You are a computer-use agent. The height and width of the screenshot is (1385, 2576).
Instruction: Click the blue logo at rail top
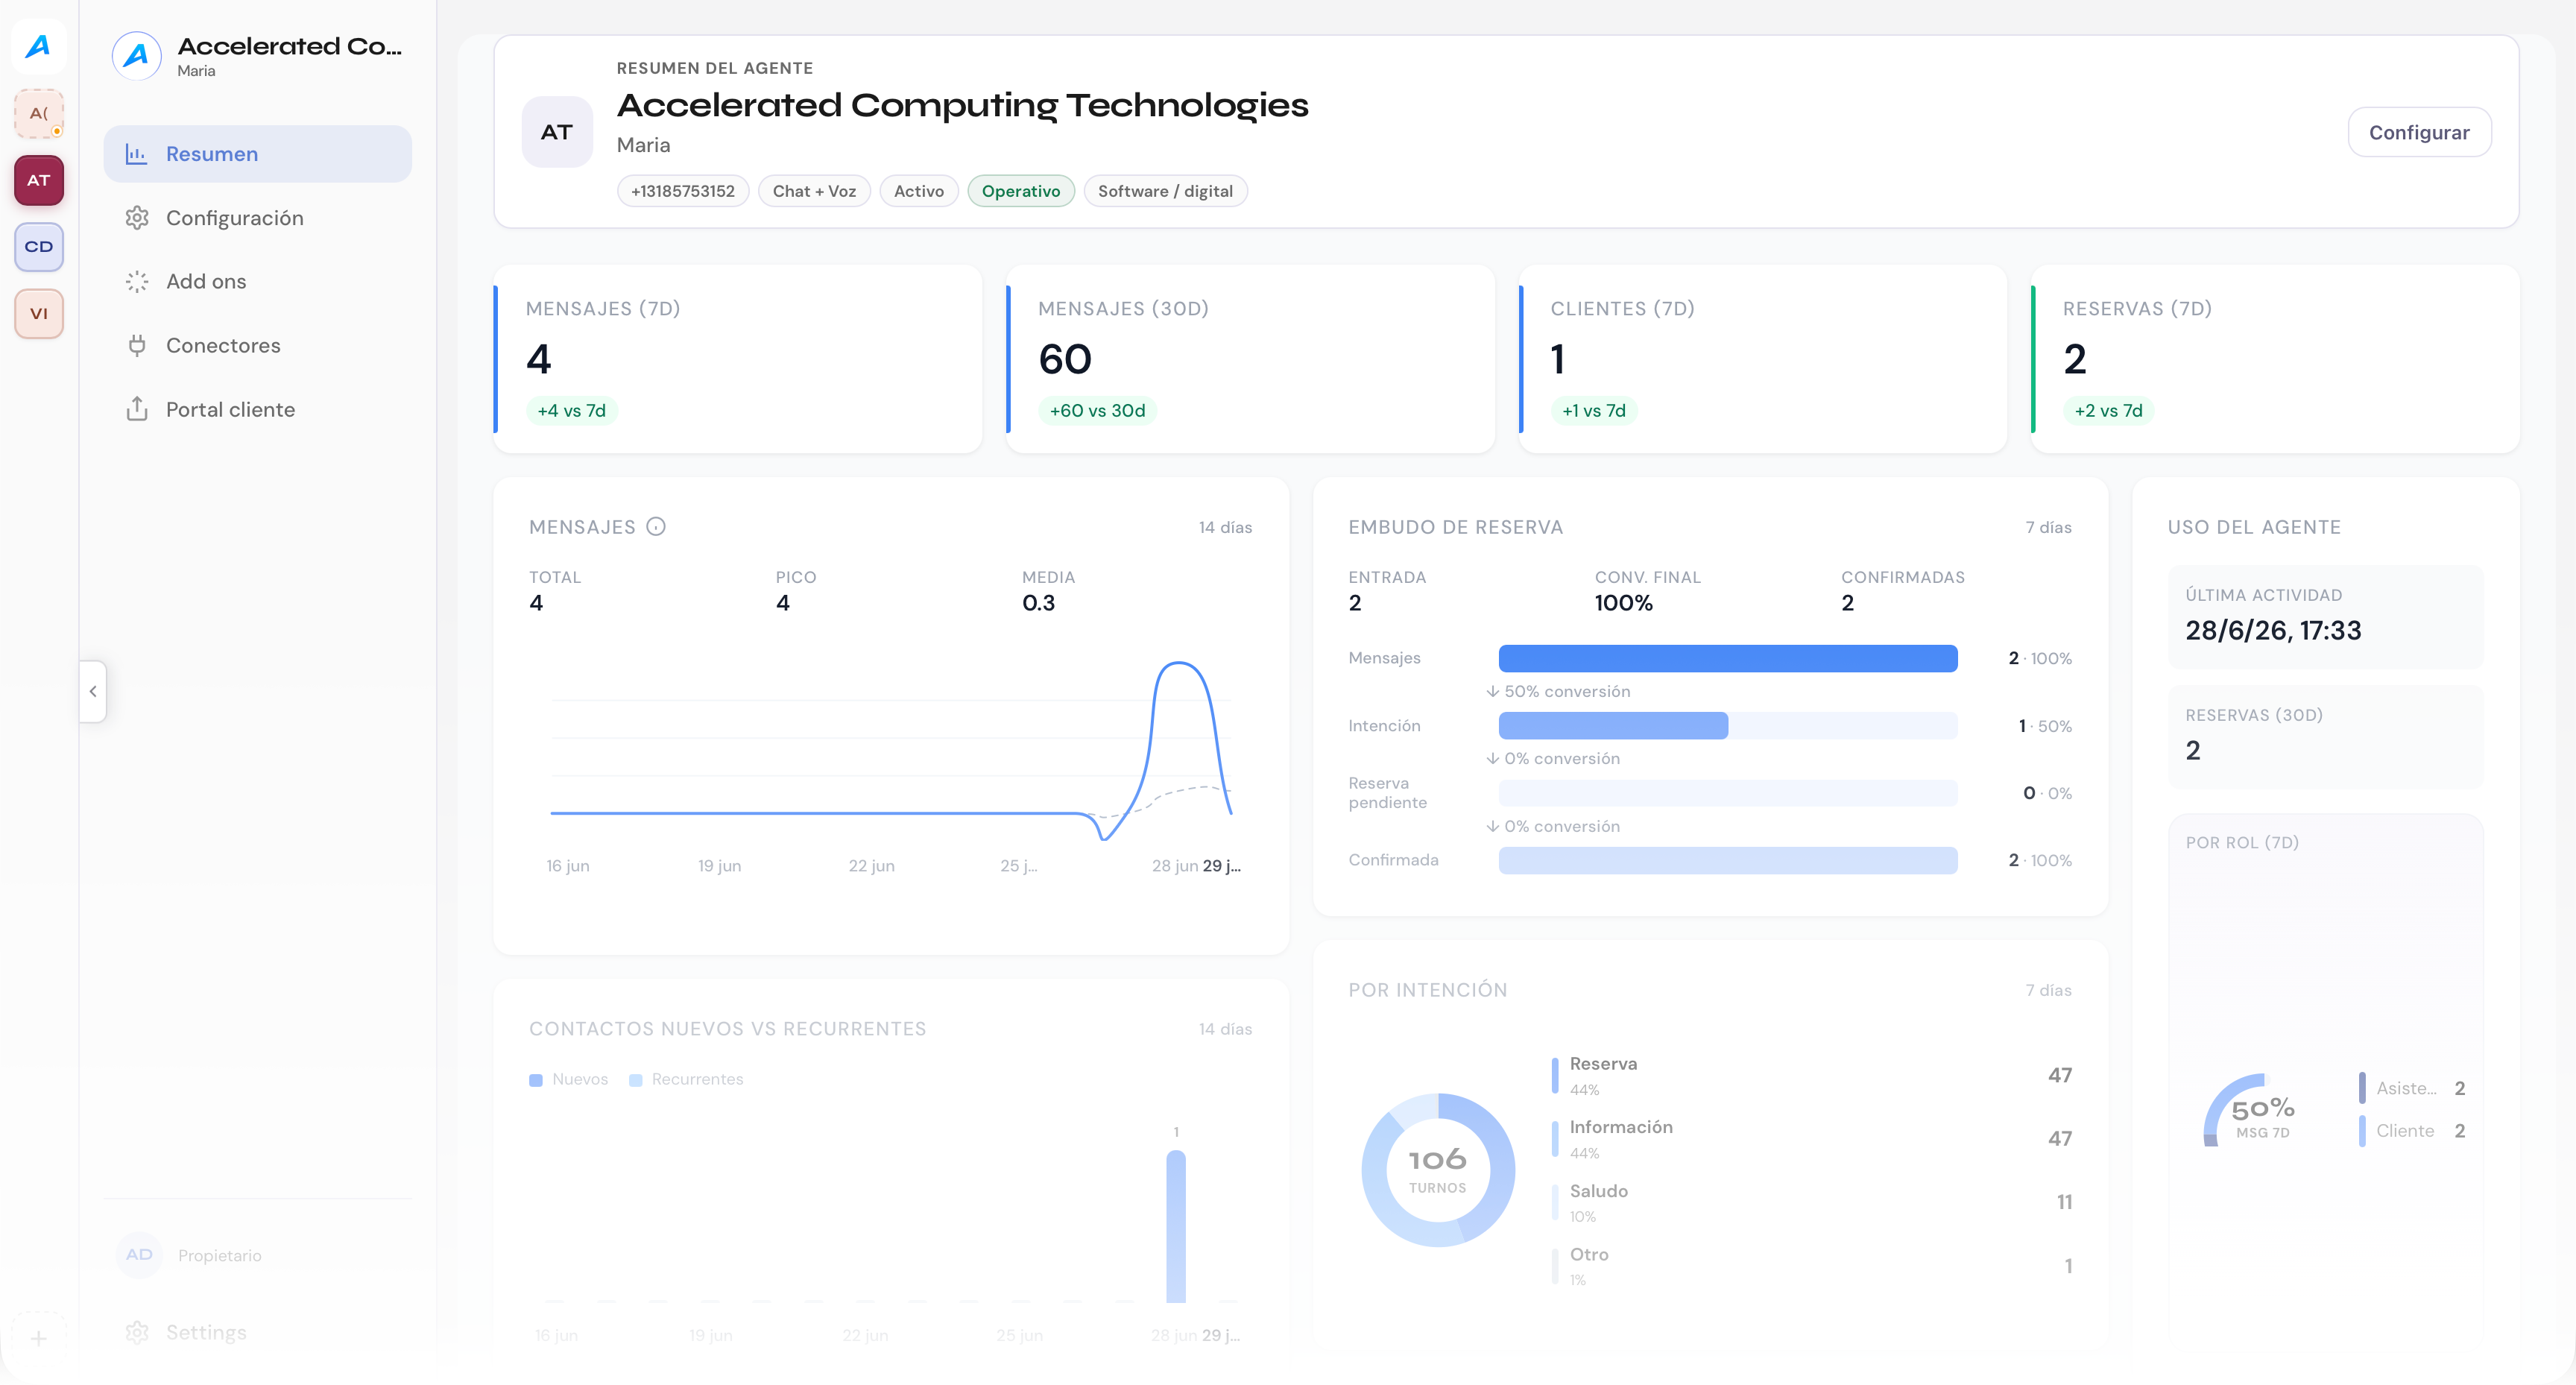click(38, 46)
